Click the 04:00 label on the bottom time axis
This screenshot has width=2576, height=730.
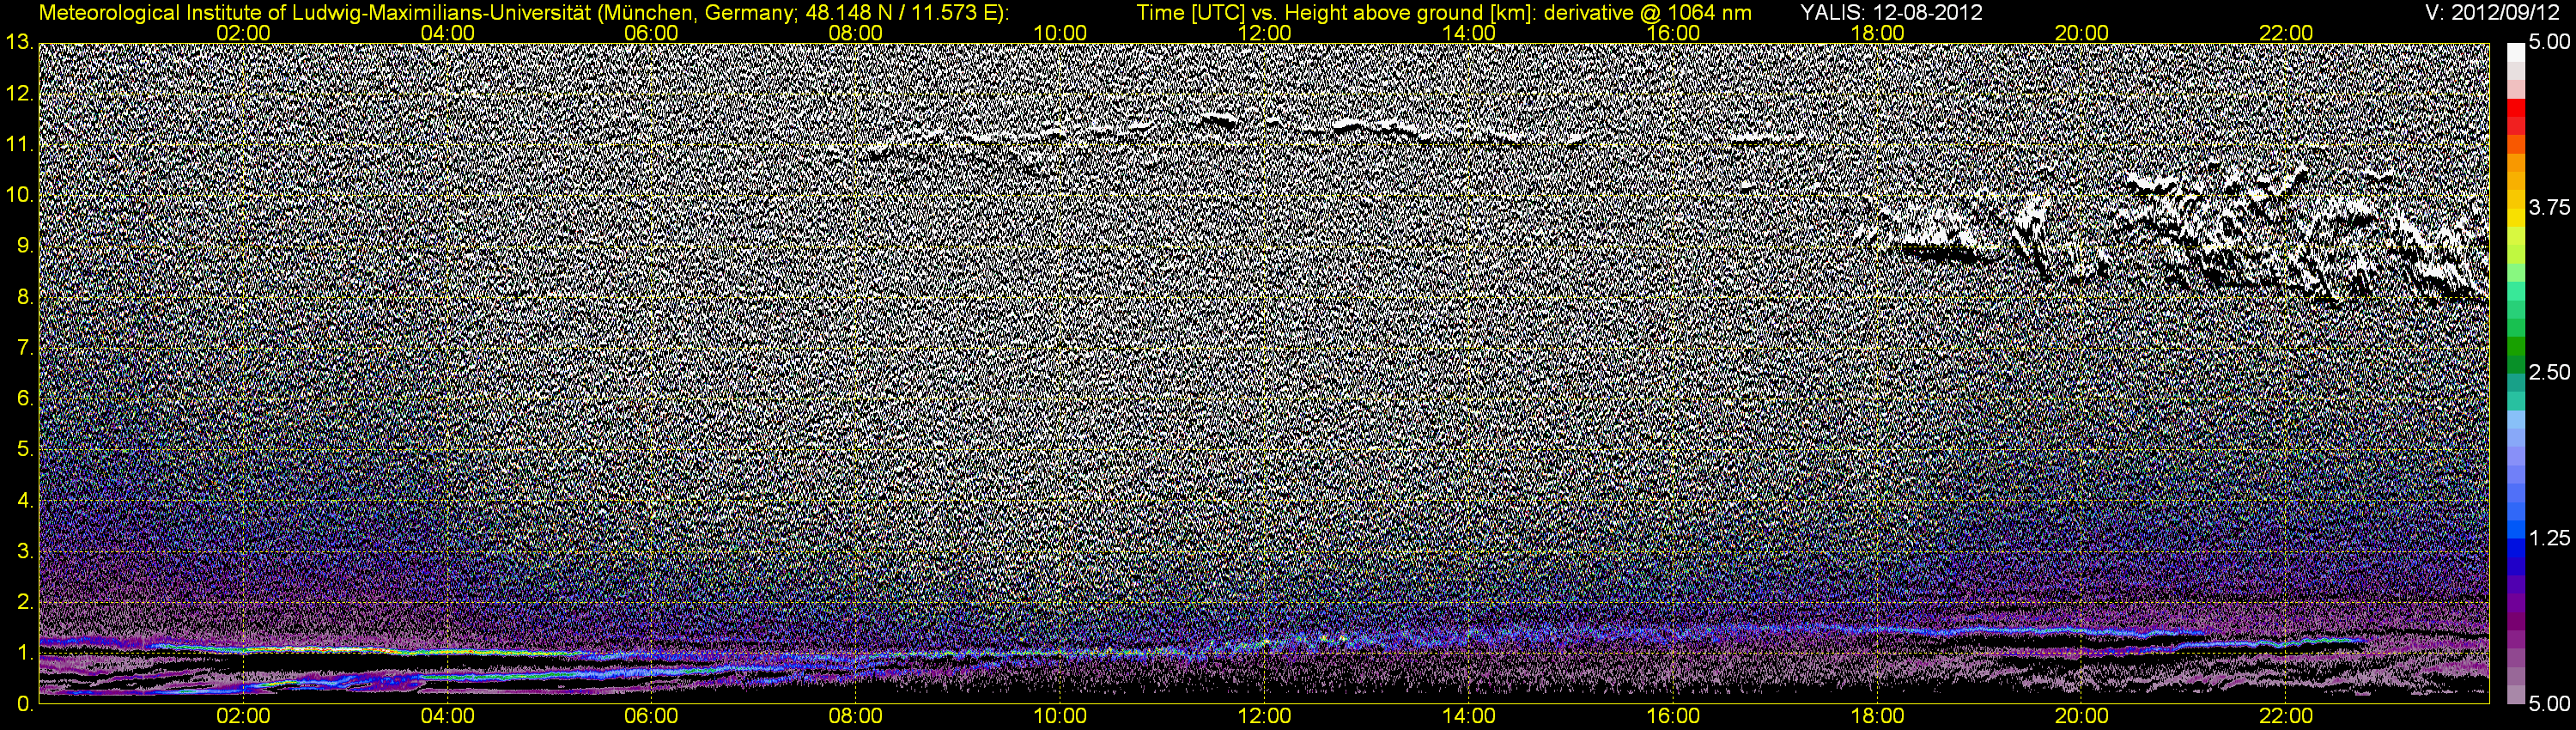pyautogui.click(x=448, y=716)
